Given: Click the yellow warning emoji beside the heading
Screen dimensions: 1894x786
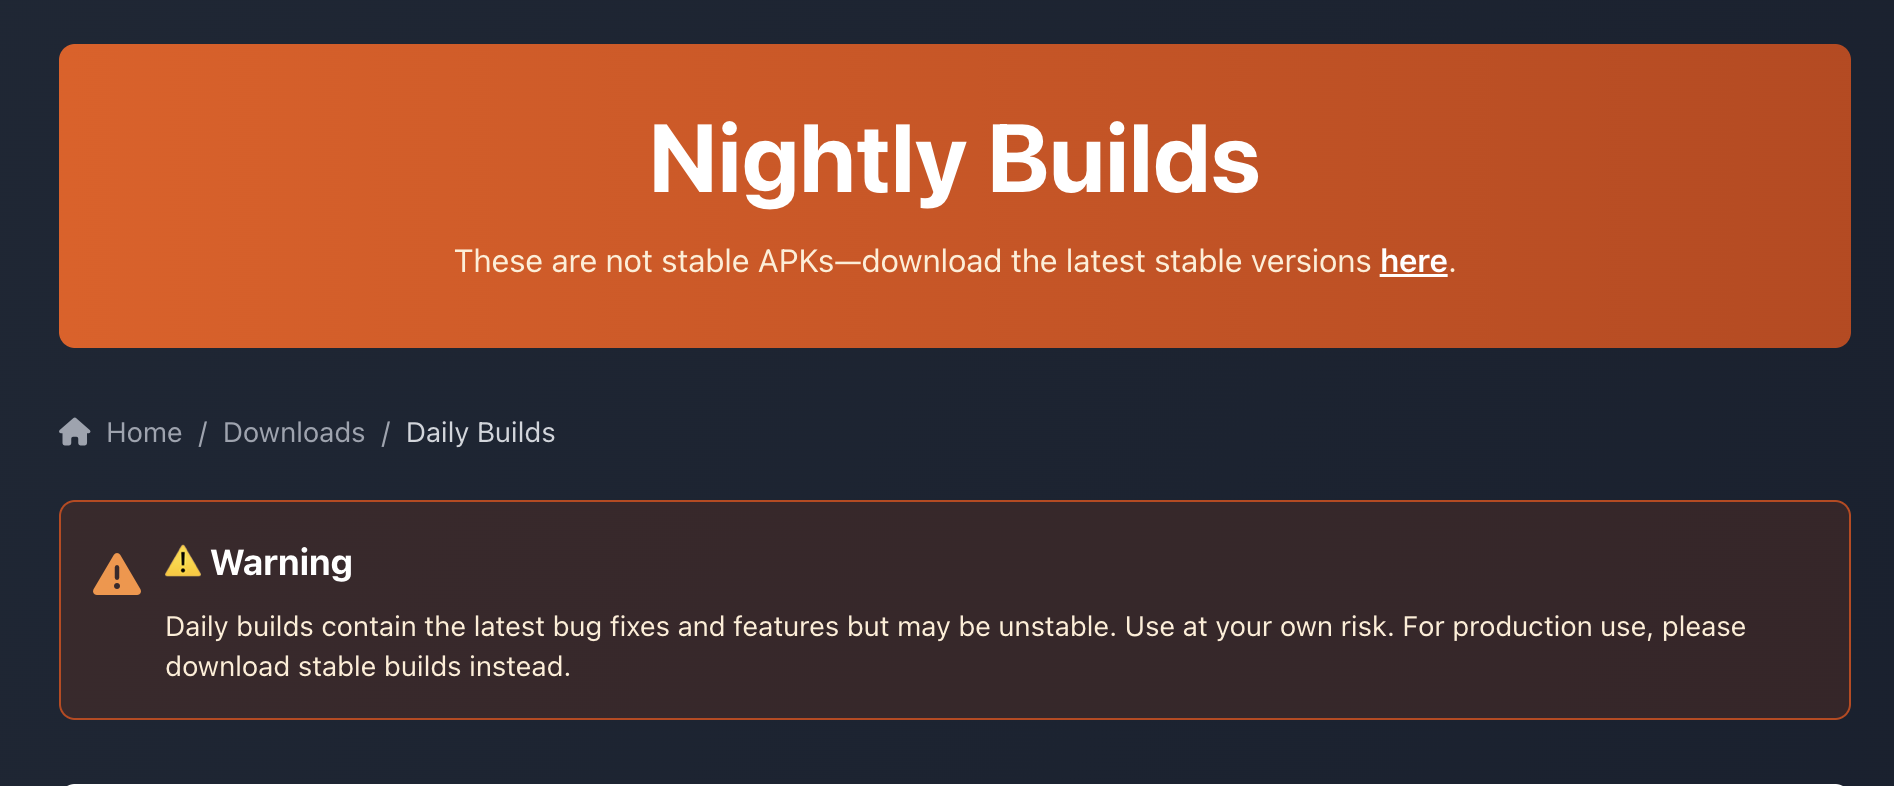Looking at the screenshot, I should click(x=182, y=562).
